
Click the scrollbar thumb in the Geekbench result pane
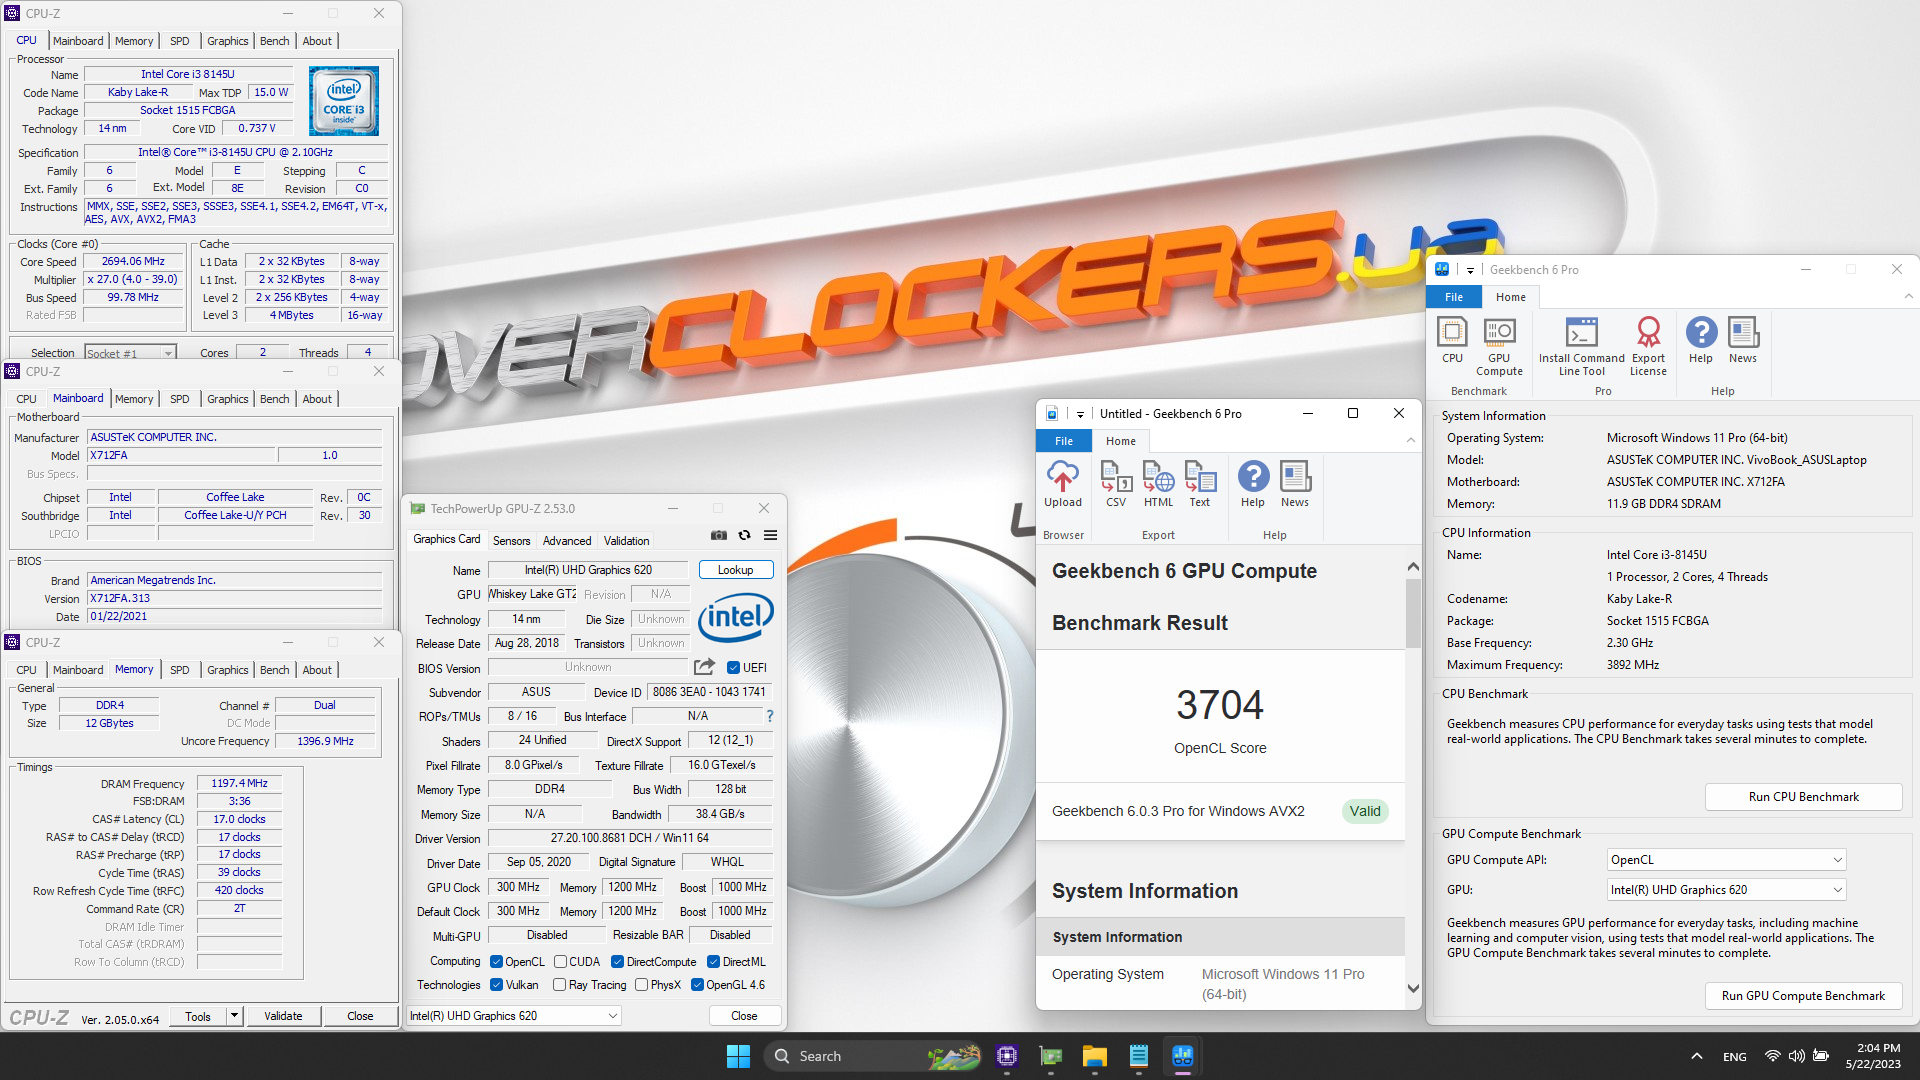(x=1413, y=613)
